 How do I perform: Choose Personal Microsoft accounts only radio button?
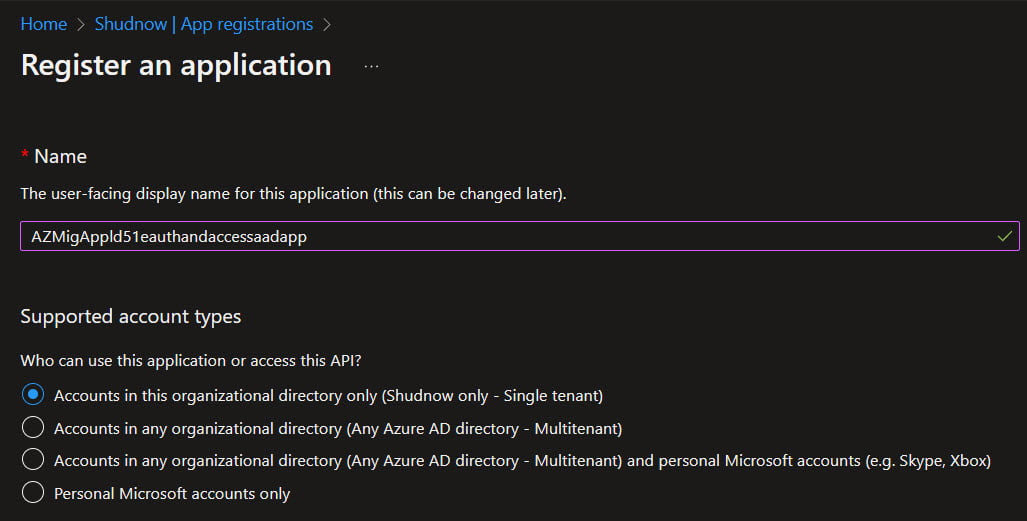(33, 492)
